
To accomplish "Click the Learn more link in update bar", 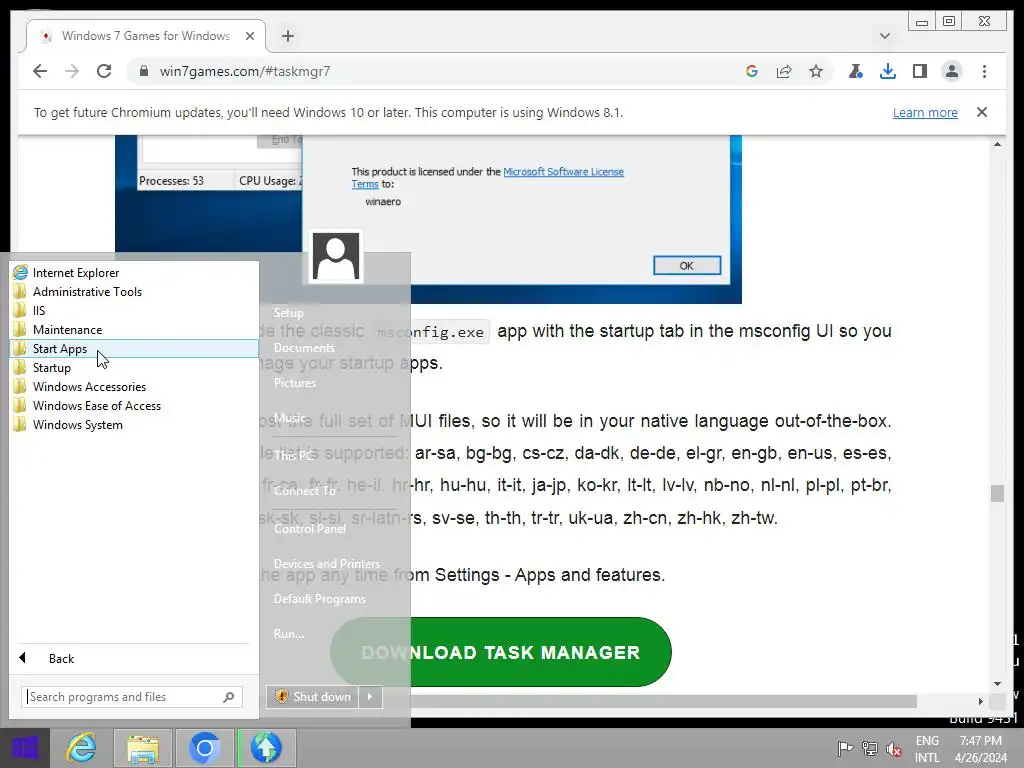I will pos(925,112).
